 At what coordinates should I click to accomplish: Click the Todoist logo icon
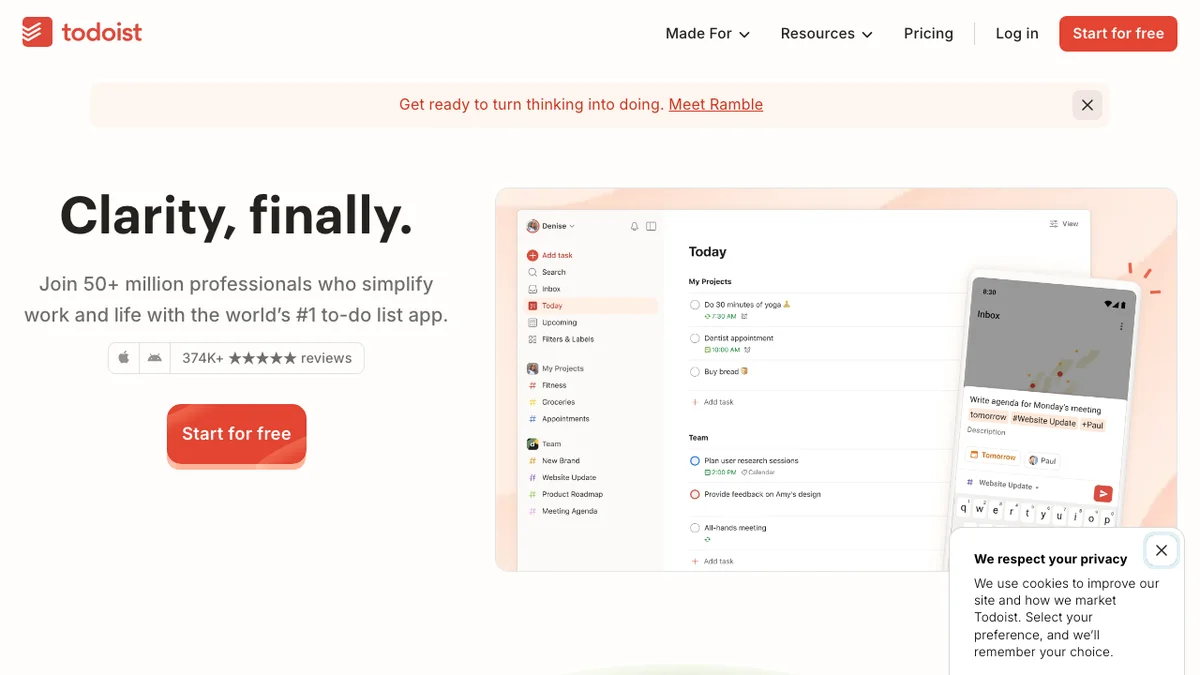pos(38,32)
